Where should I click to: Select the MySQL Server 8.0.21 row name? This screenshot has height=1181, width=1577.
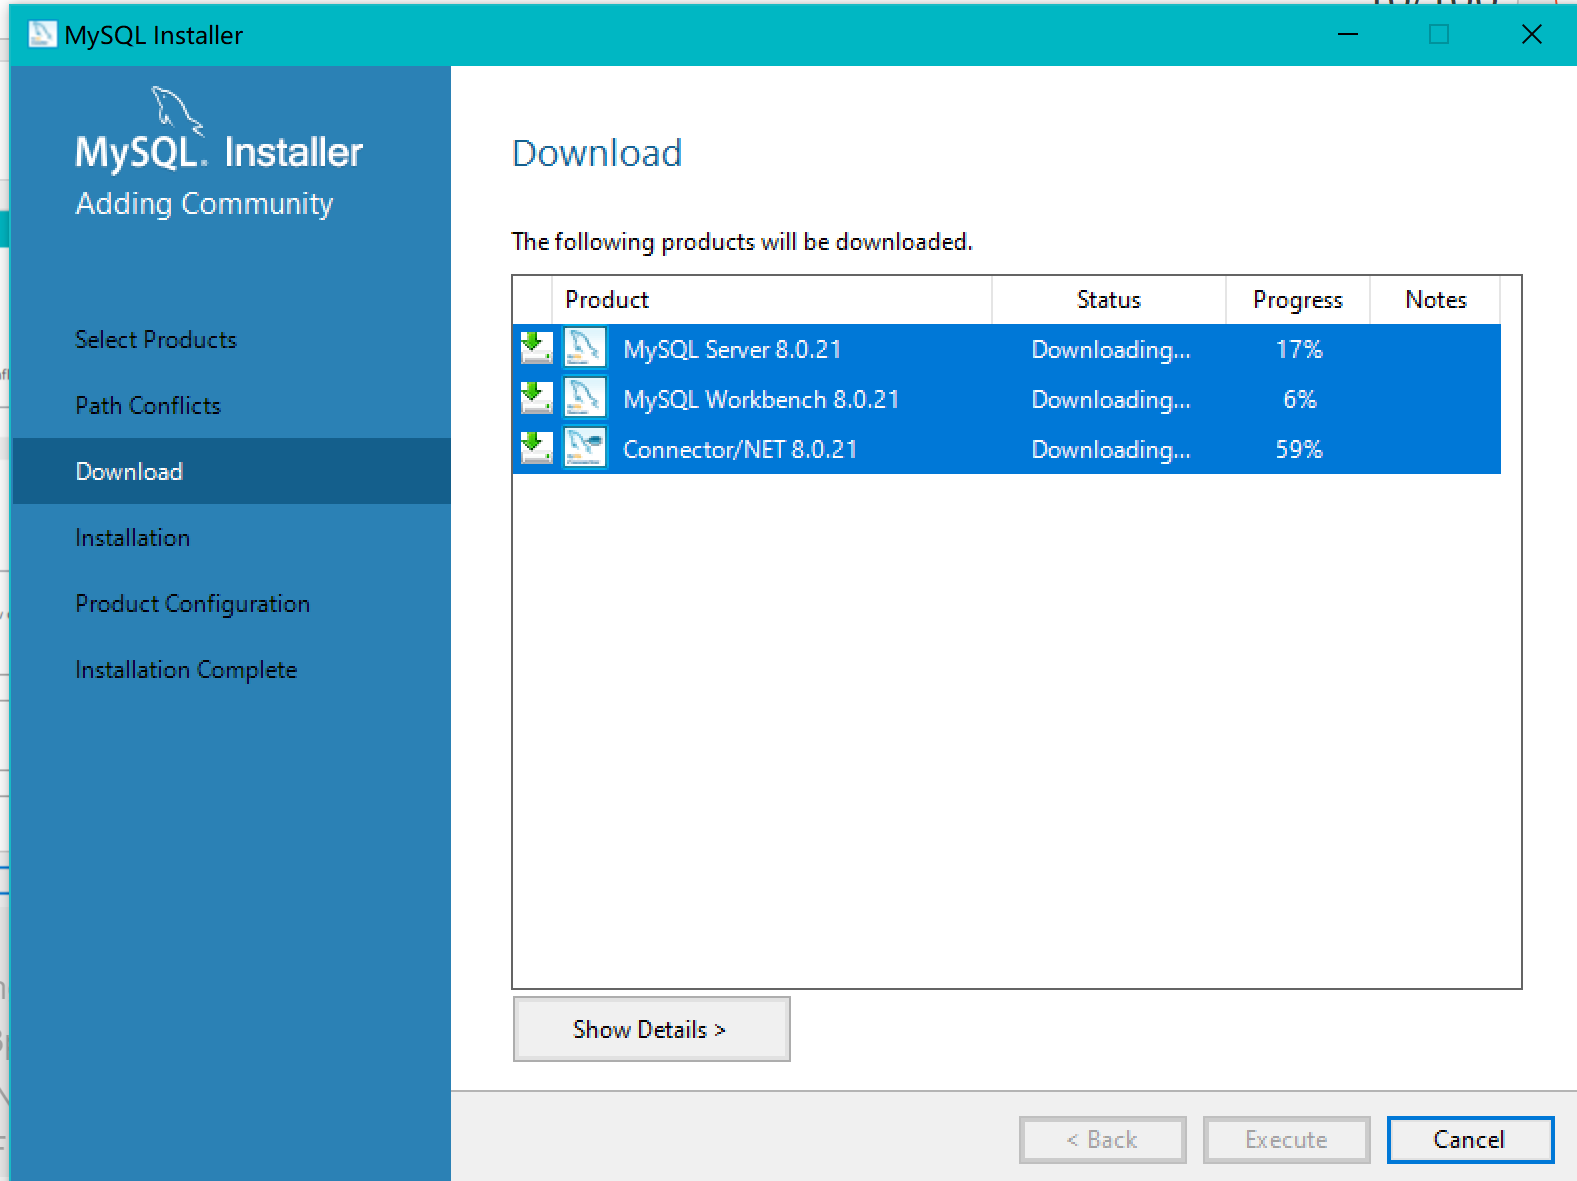(x=732, y=349)
